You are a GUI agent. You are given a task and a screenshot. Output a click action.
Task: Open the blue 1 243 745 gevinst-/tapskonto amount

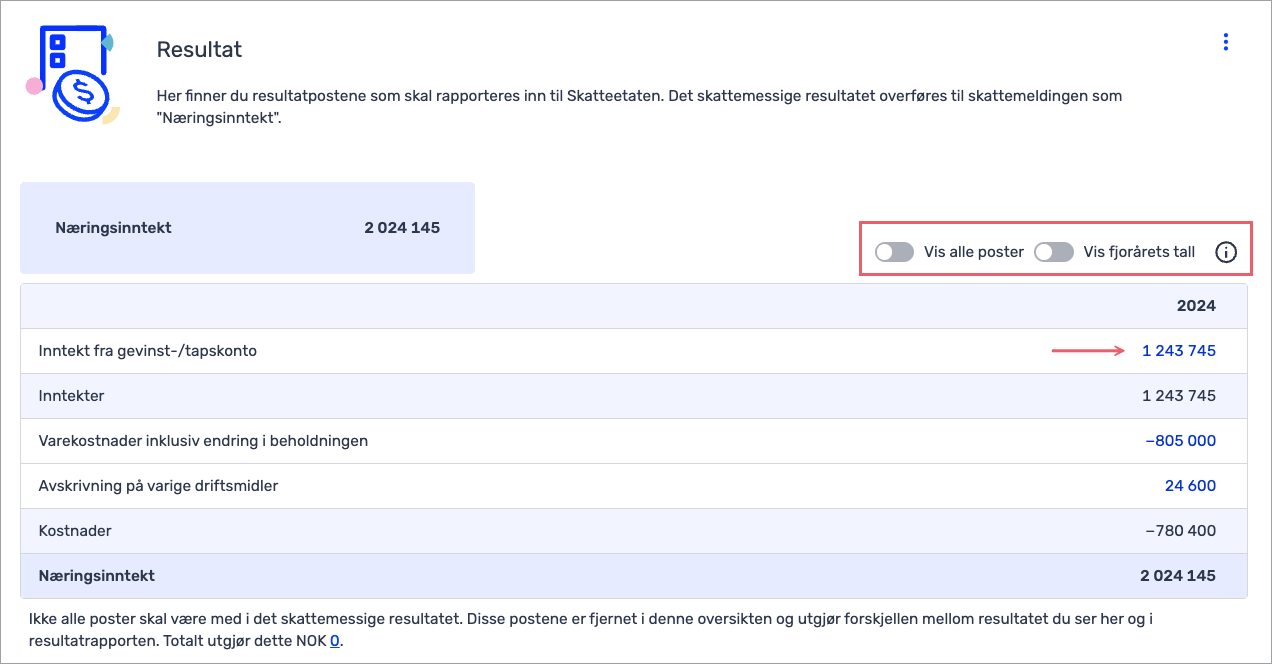tap(1179, 351)
